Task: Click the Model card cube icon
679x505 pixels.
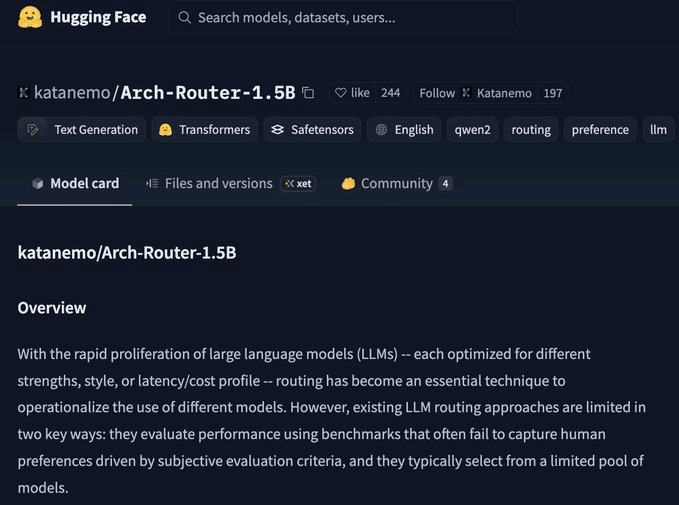Action: coord(38,184)
